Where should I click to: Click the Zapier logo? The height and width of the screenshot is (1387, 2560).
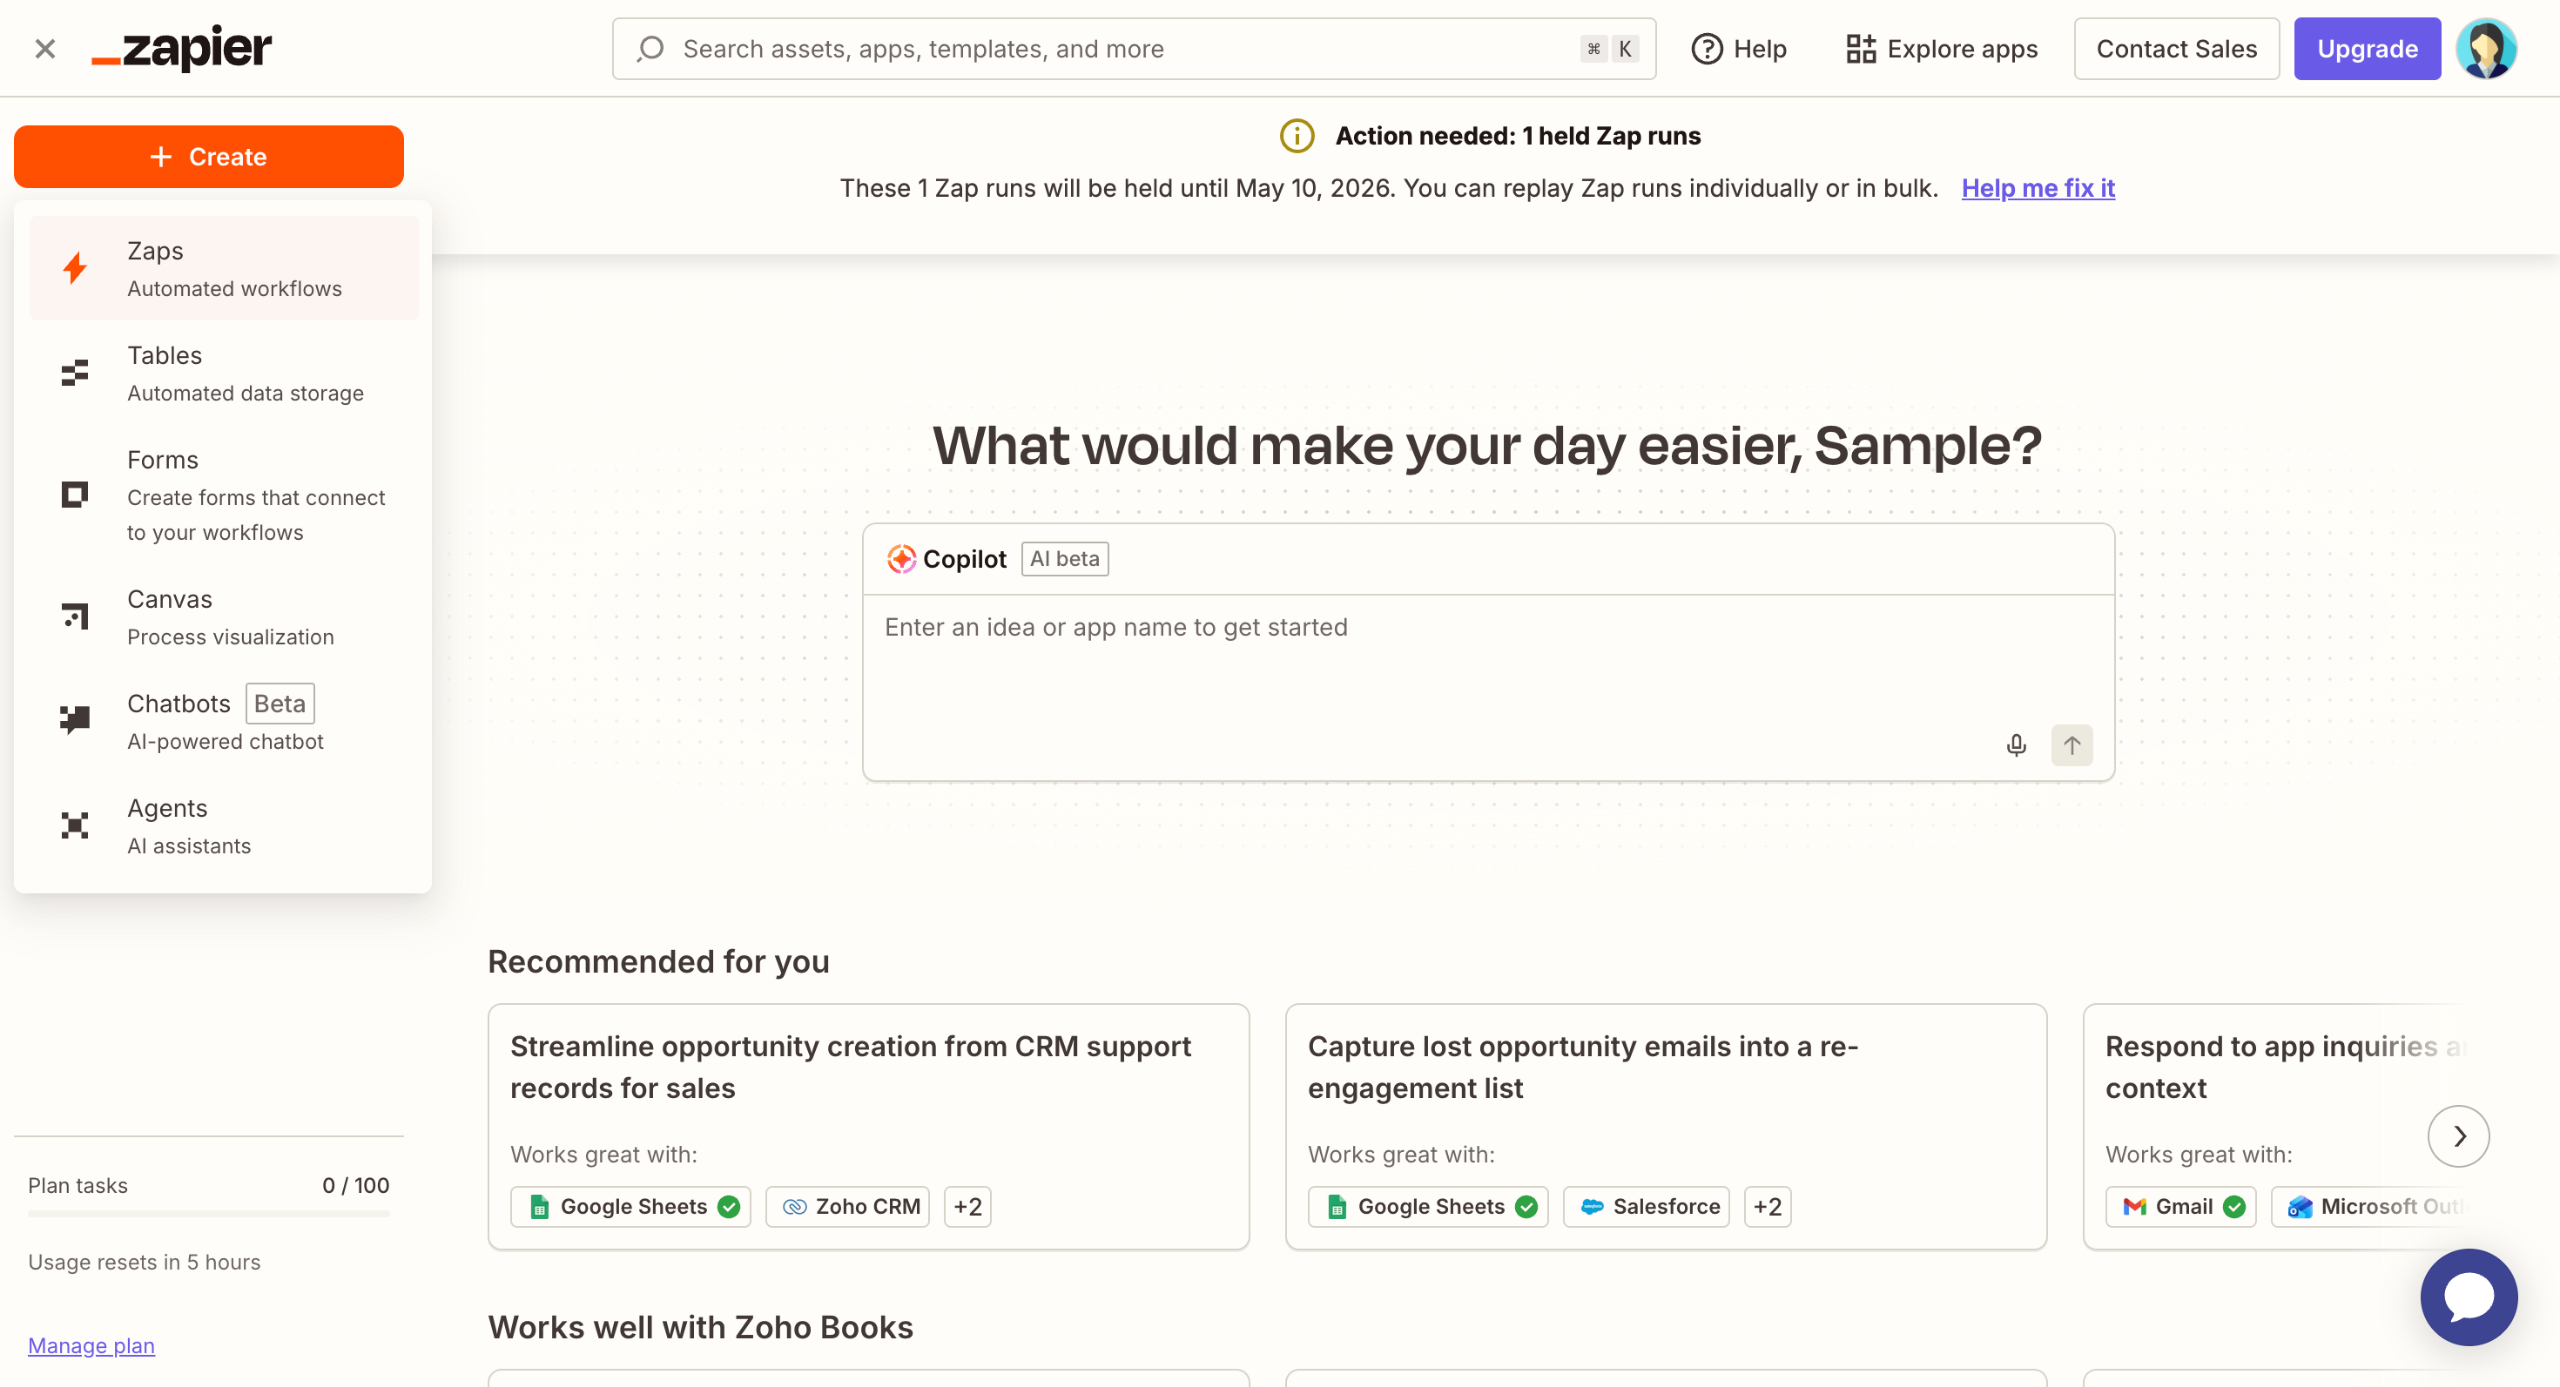tap(182, 48)
